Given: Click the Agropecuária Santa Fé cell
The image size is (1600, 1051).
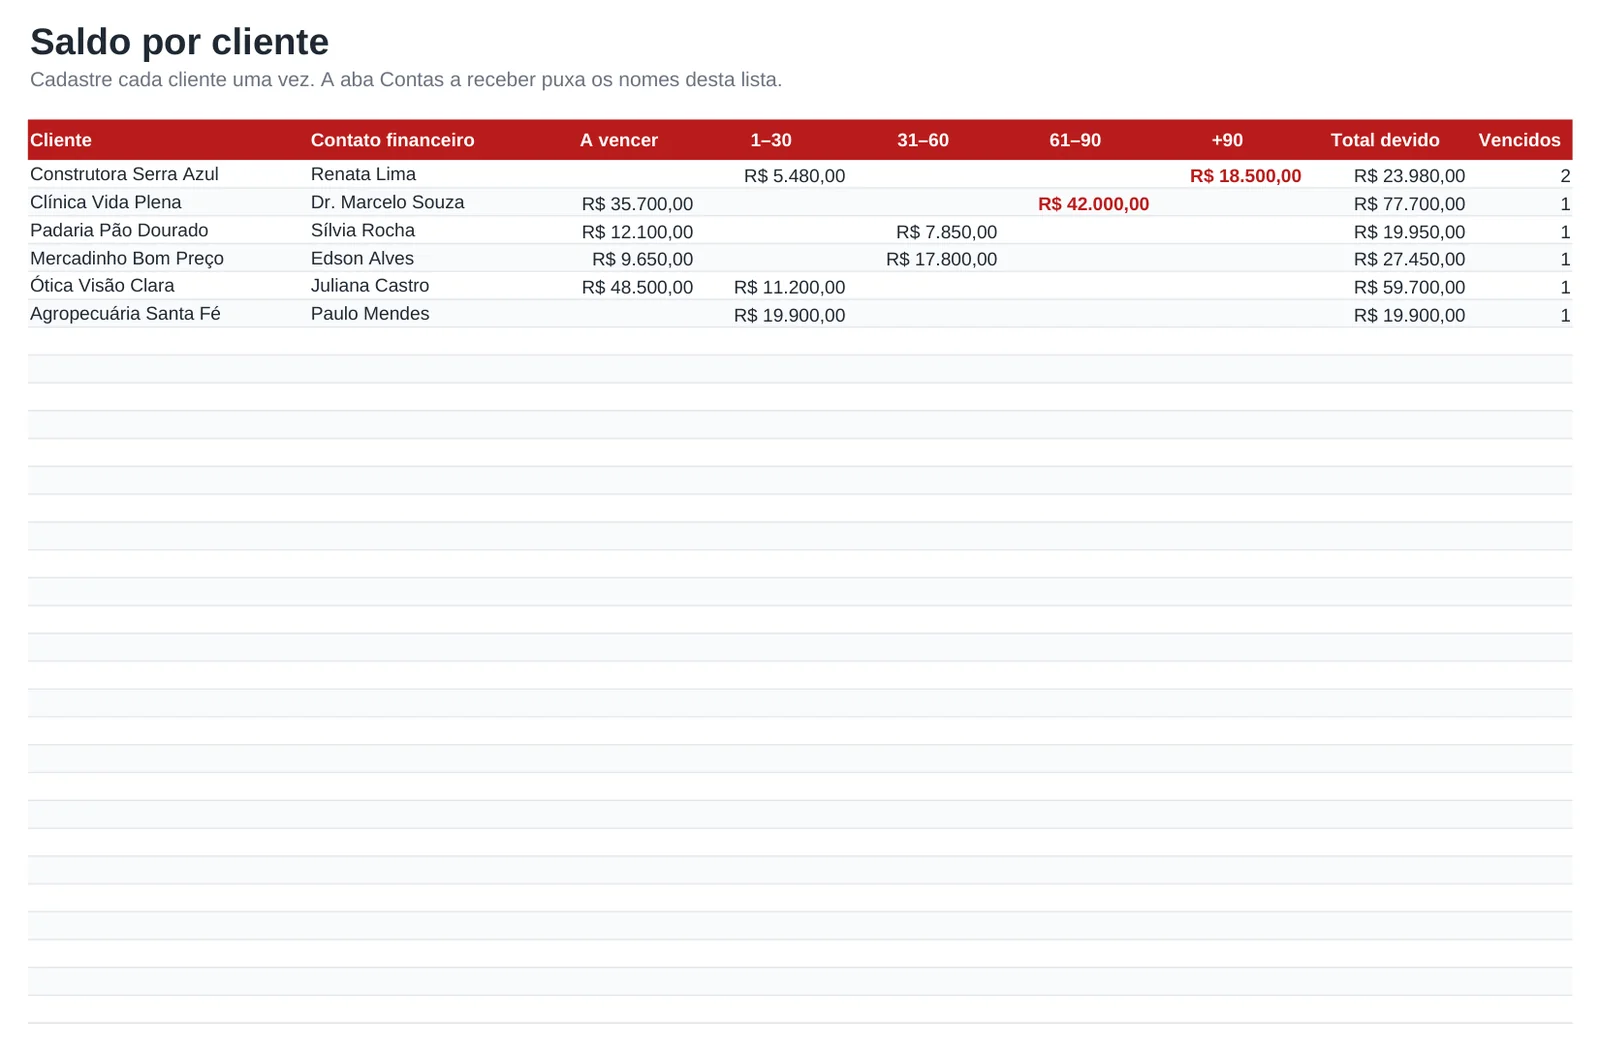Looking at the screenshot, I should coord(125,313).
